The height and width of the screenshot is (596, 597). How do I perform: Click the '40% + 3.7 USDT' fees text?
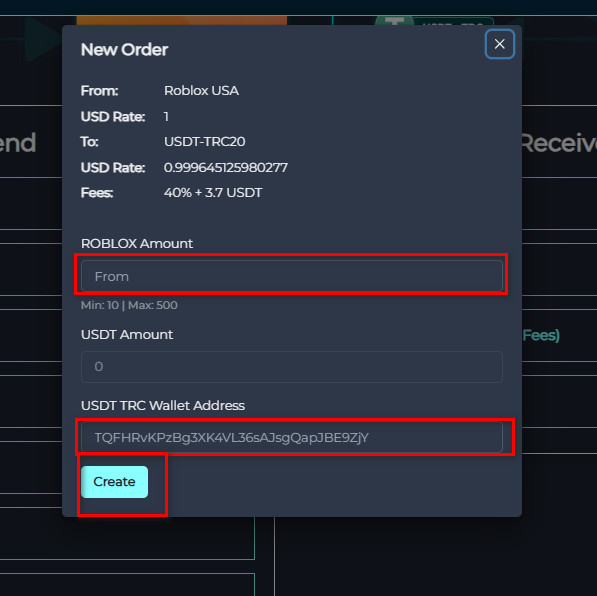tap(213, 193)
